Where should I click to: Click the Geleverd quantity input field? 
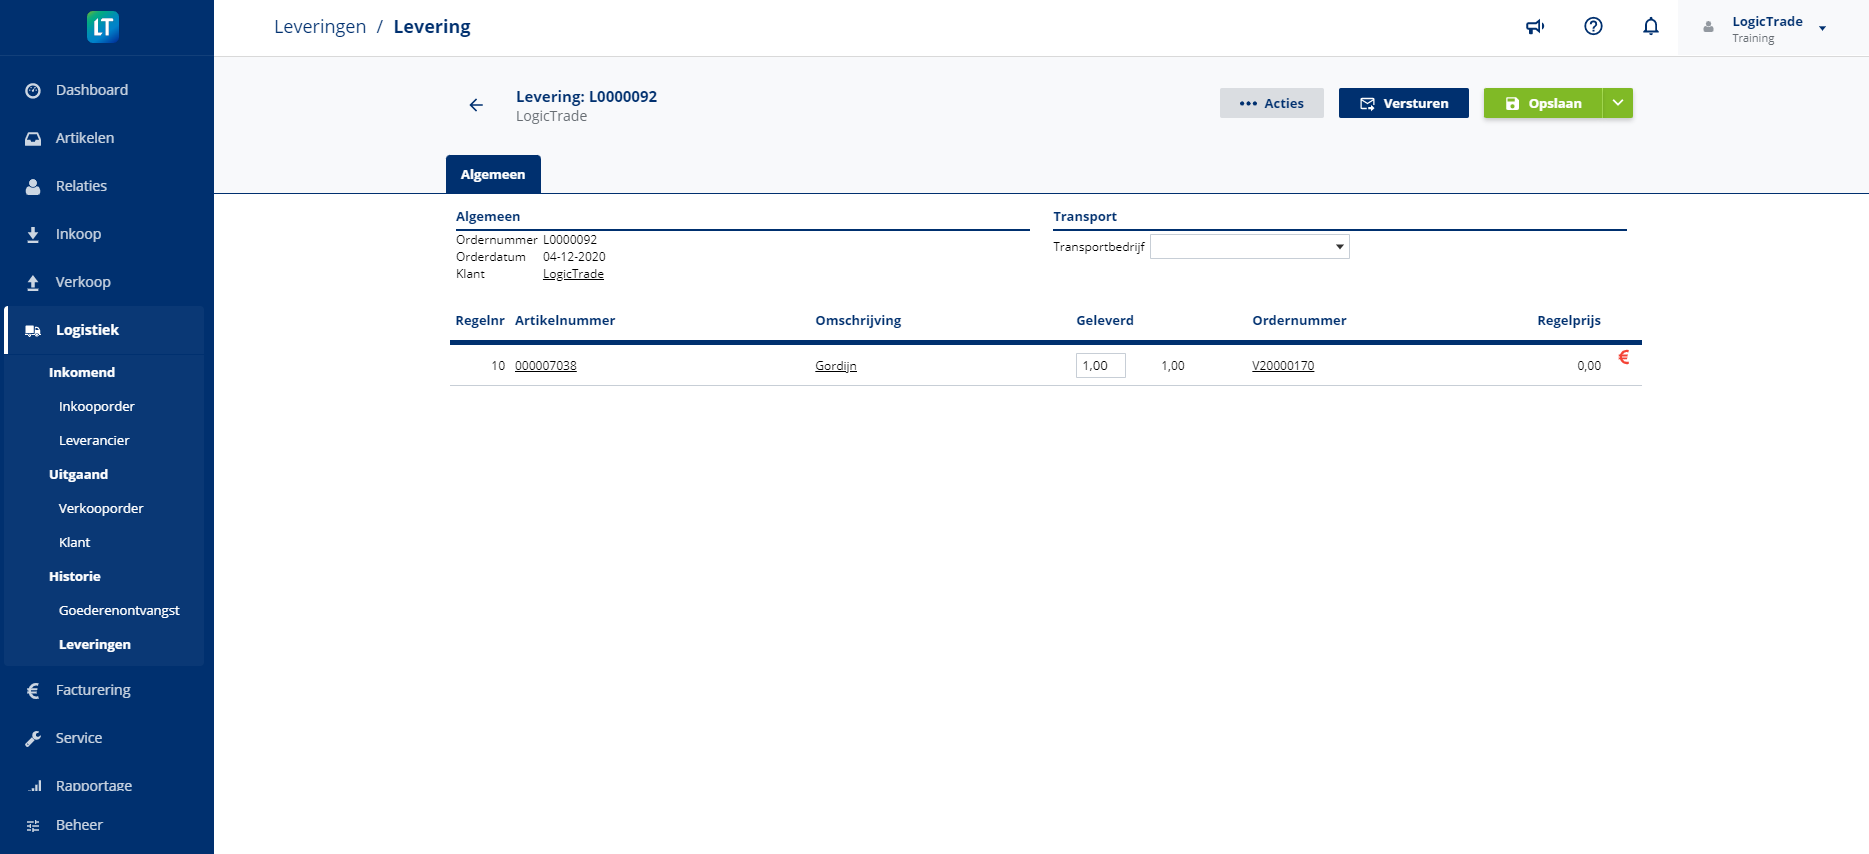click(1100, 366)
